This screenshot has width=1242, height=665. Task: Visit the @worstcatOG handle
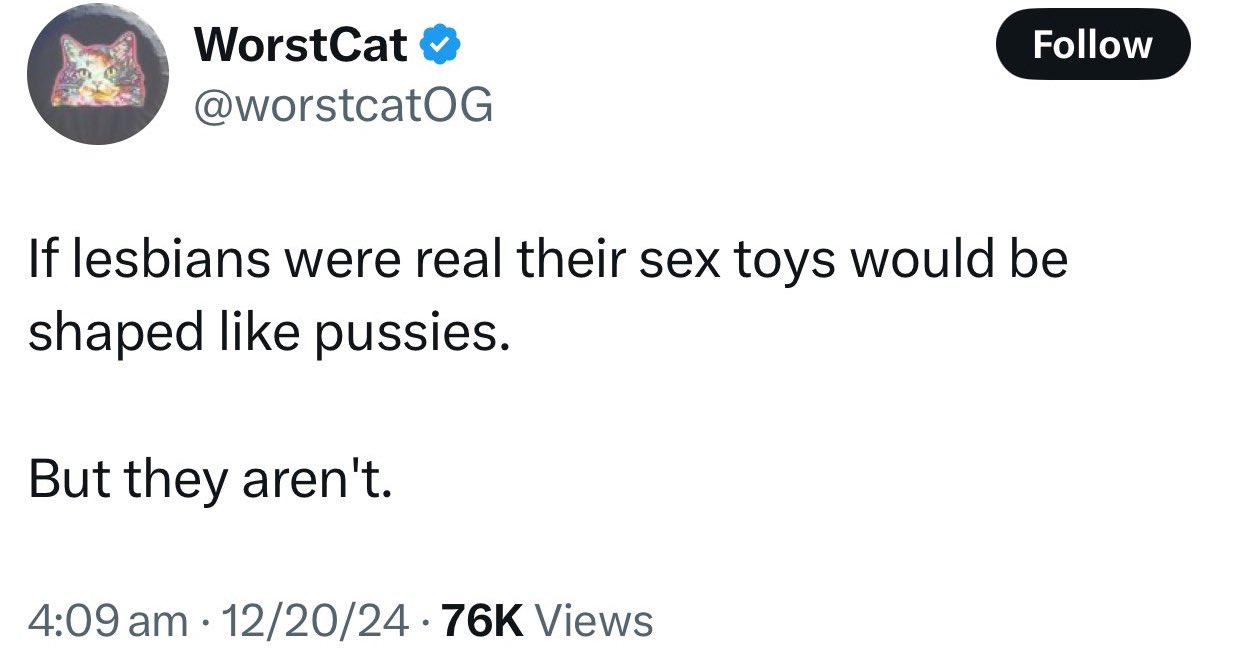pyautogui.click(x=343, y=104)
